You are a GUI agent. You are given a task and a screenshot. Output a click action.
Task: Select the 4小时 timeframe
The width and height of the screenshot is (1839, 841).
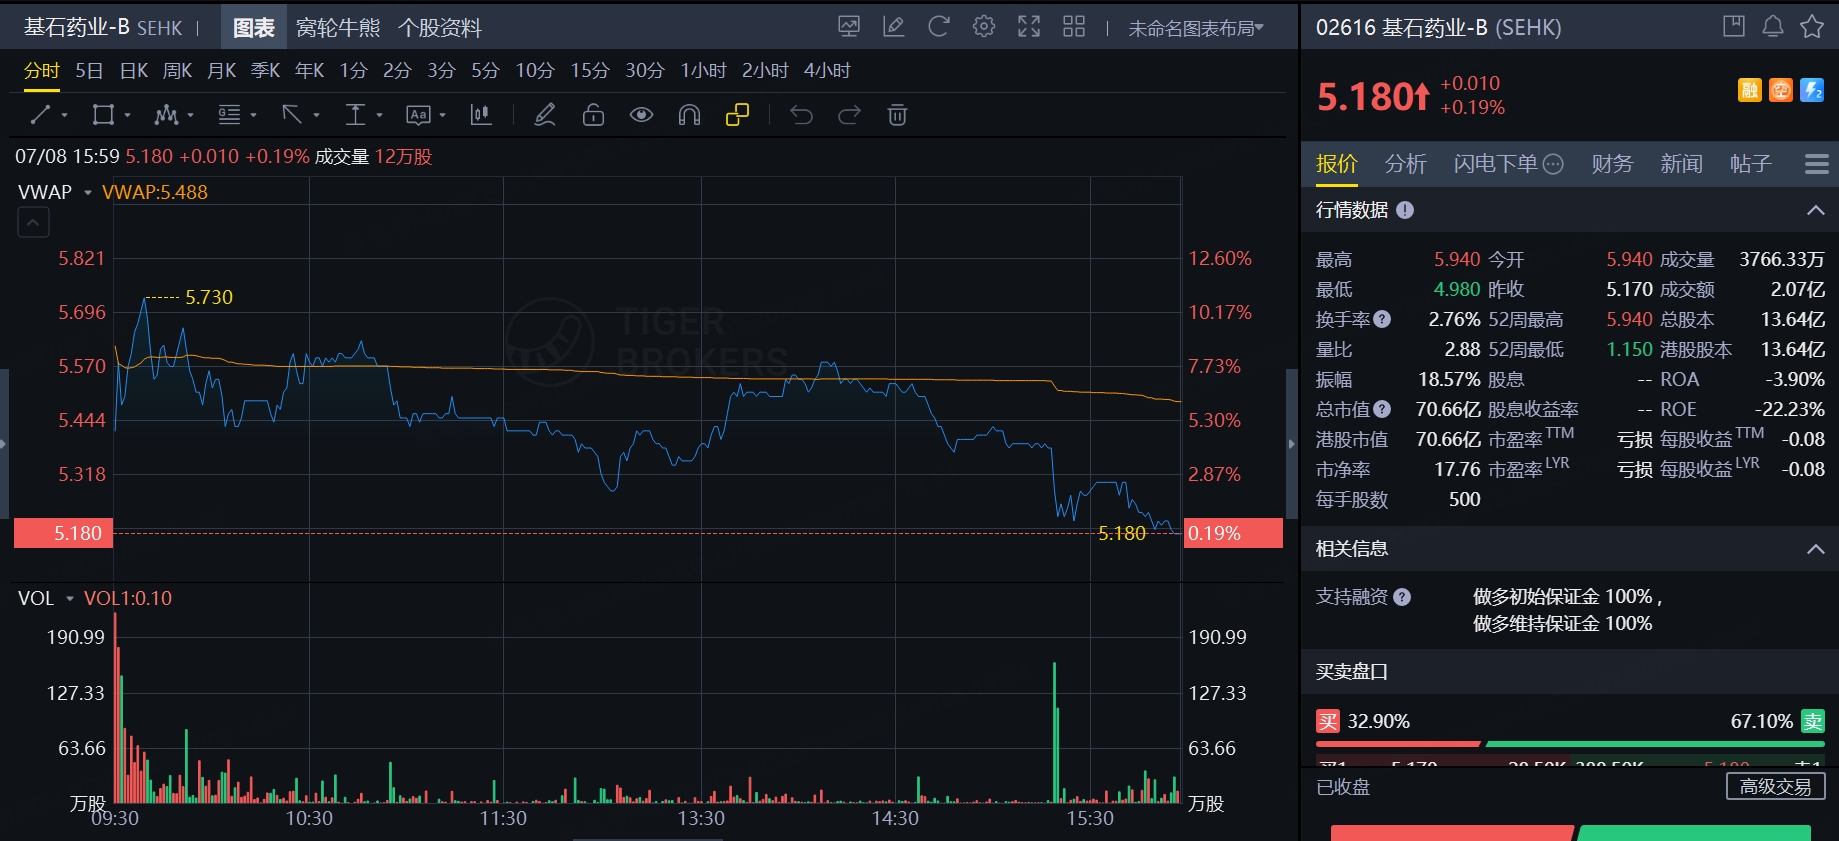pos(827,71)
